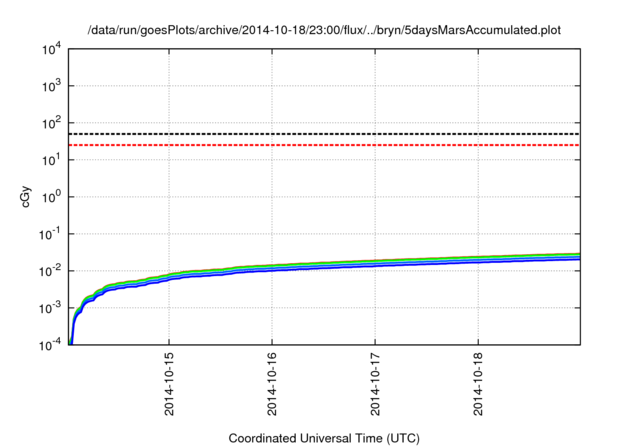640x448 pixels.
Task: Click the 10^-2 y-axis tick label
Action: [x=50, y=271]
